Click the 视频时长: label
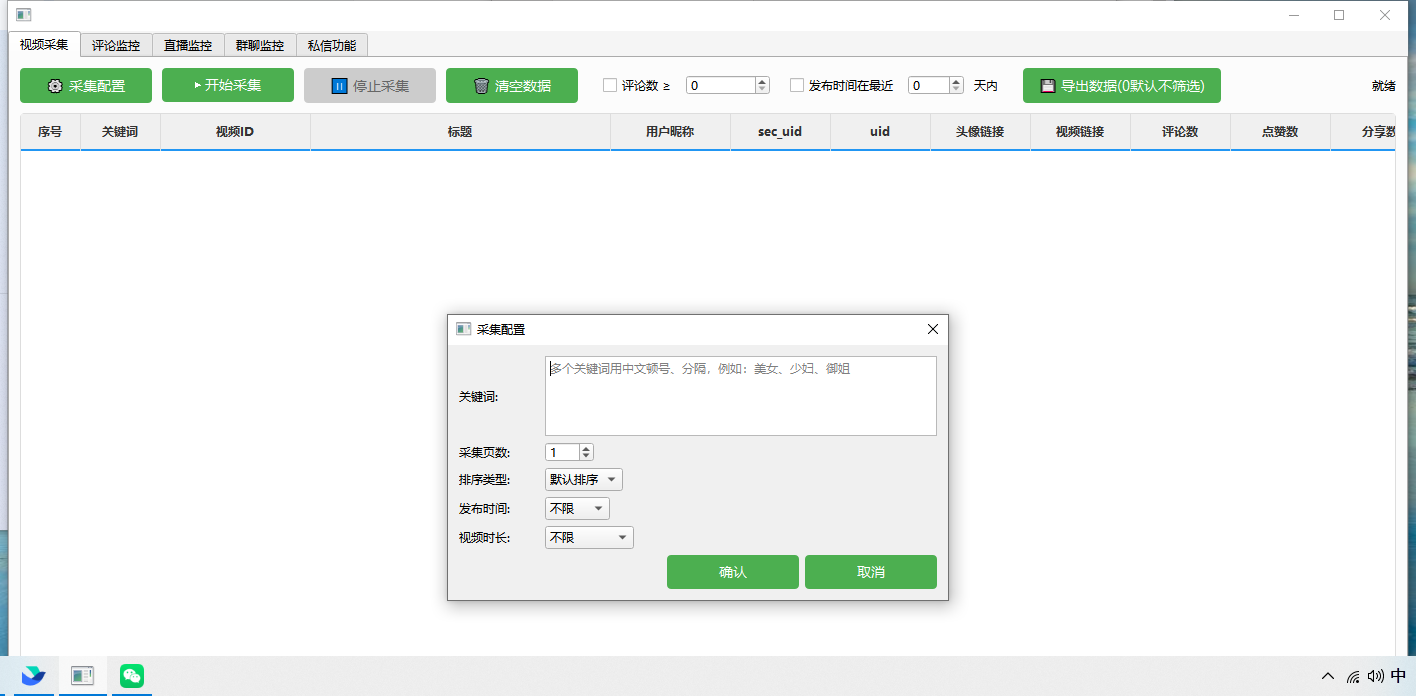 coord(484,538)
